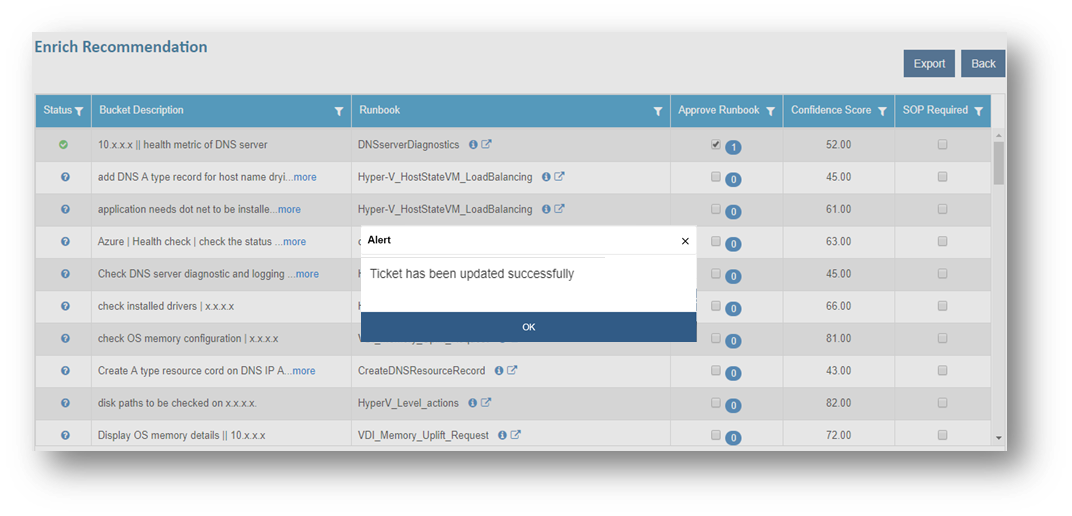Image resolution: width=1072 pixels, height=516 pixels.
Task: Sort by Approve Runbook column header
Action: pos(719,110)
